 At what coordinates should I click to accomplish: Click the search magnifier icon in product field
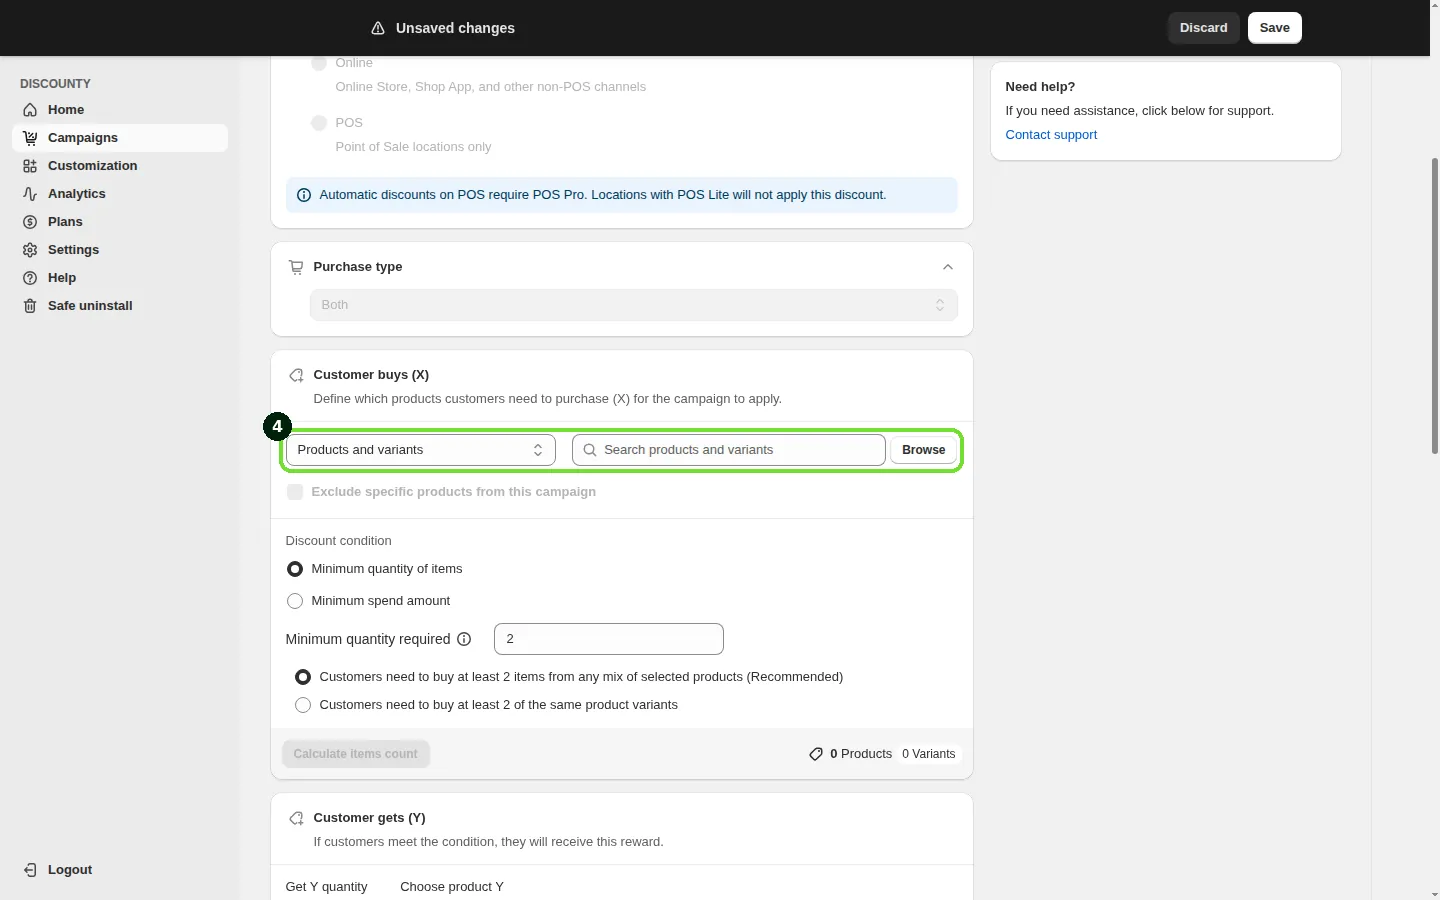[x=590, y=450]
